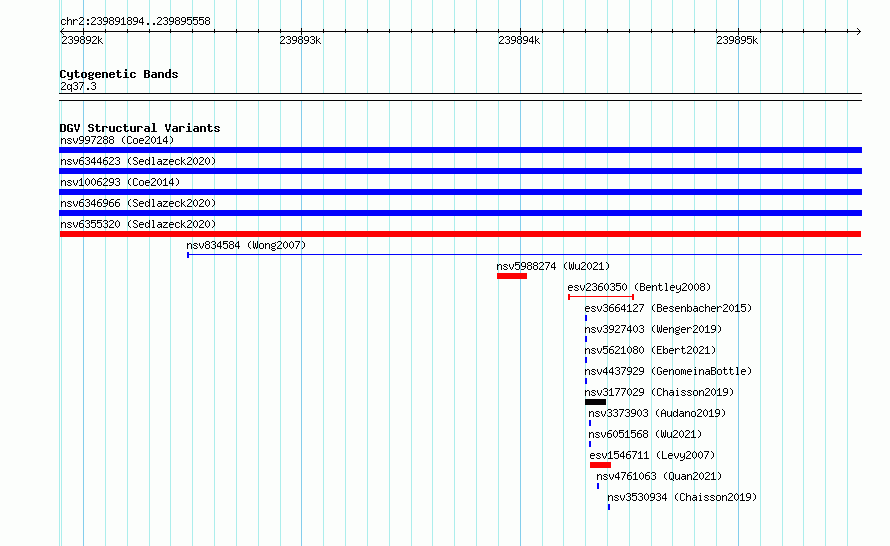Click the esv3664127 (Besenbacher2015) label

click(668, 308)
